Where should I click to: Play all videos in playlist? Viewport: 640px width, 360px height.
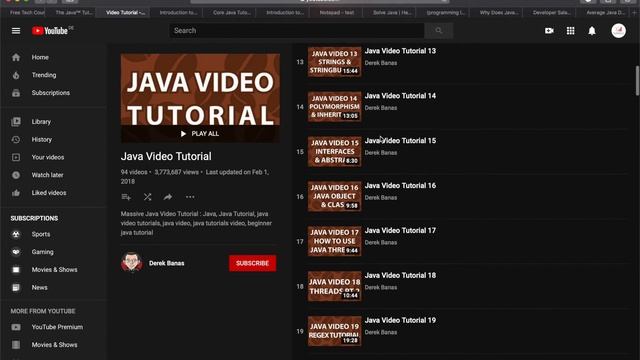(200, 133)
